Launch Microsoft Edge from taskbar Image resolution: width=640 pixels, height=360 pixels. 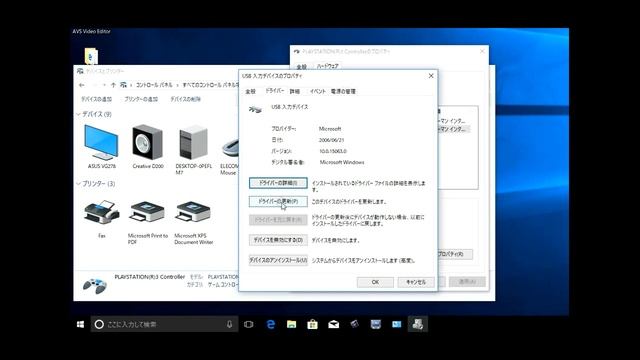coord(270,324)
